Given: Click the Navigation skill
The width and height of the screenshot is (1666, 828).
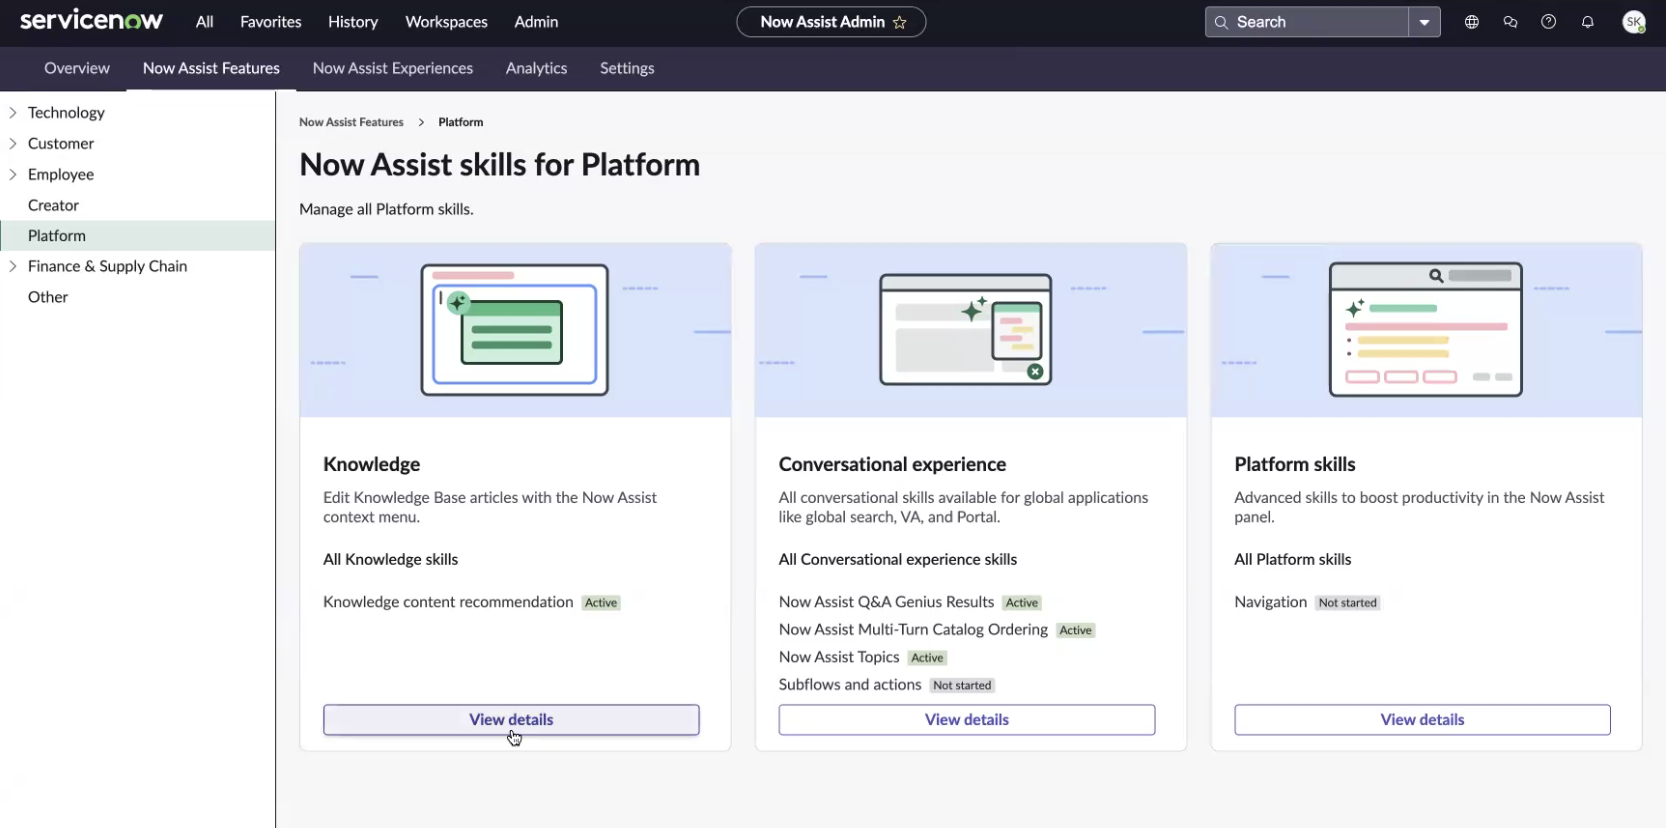Looking at the screenshot, I should point(1270,602).
